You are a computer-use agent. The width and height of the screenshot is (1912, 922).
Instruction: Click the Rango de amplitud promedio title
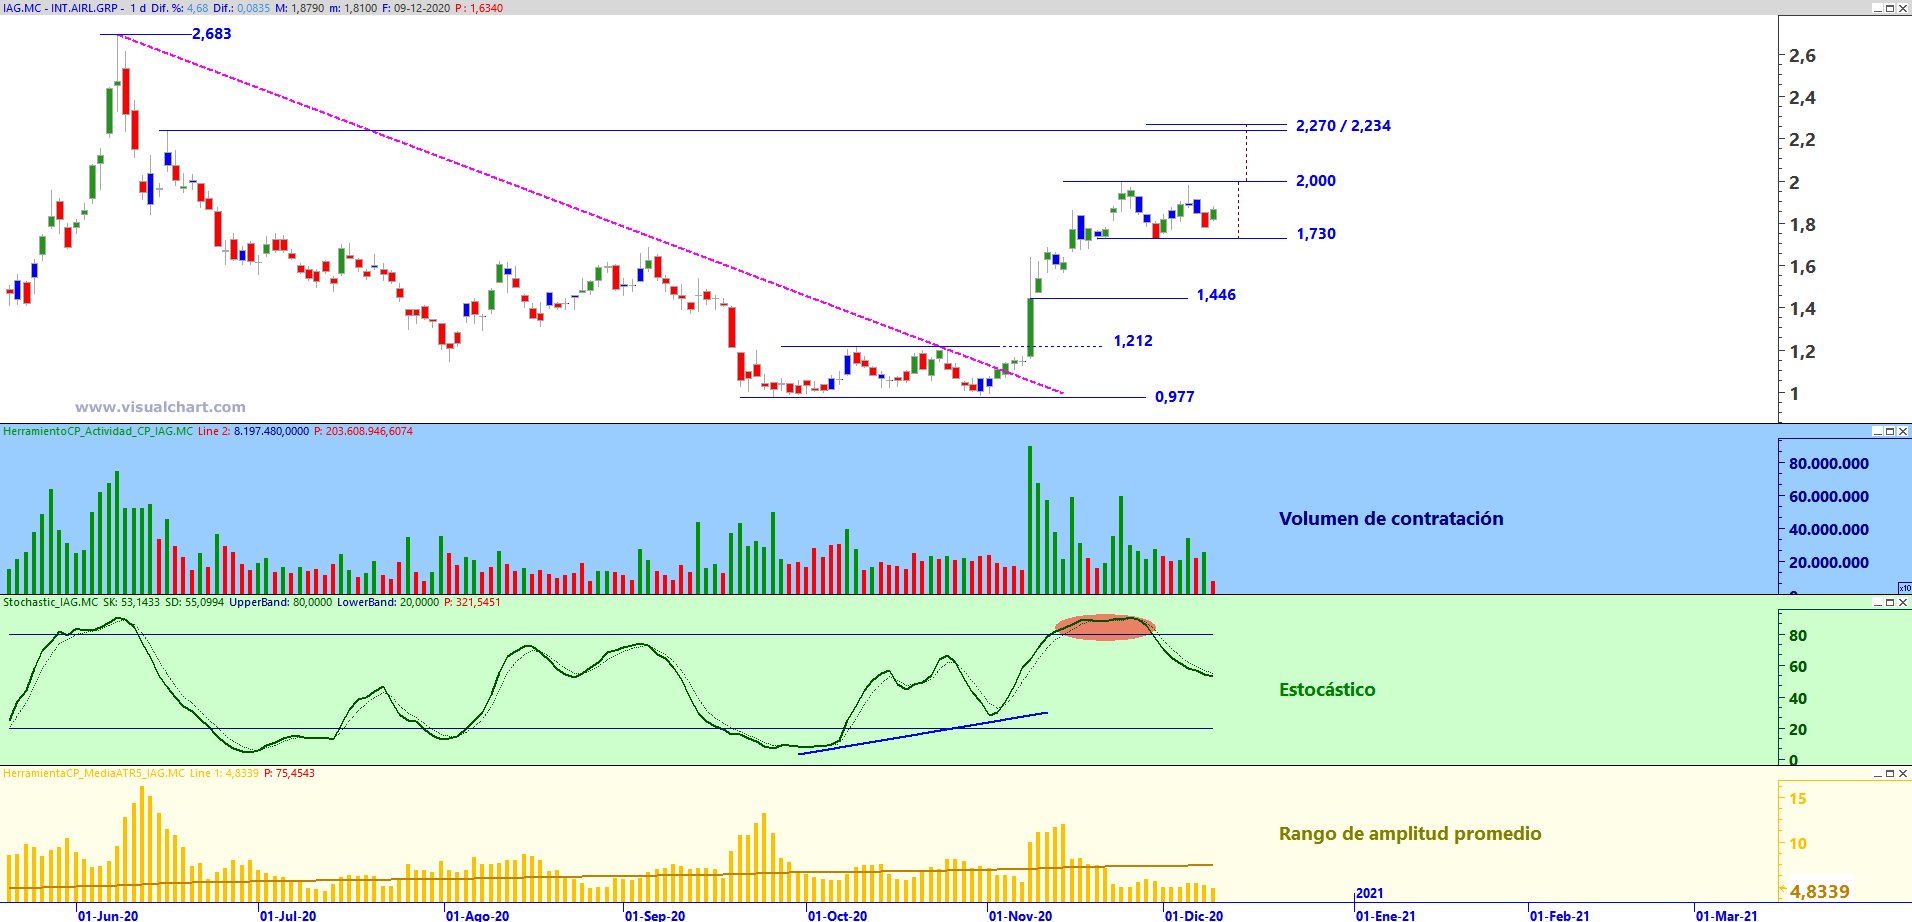tap(1410, 833)
